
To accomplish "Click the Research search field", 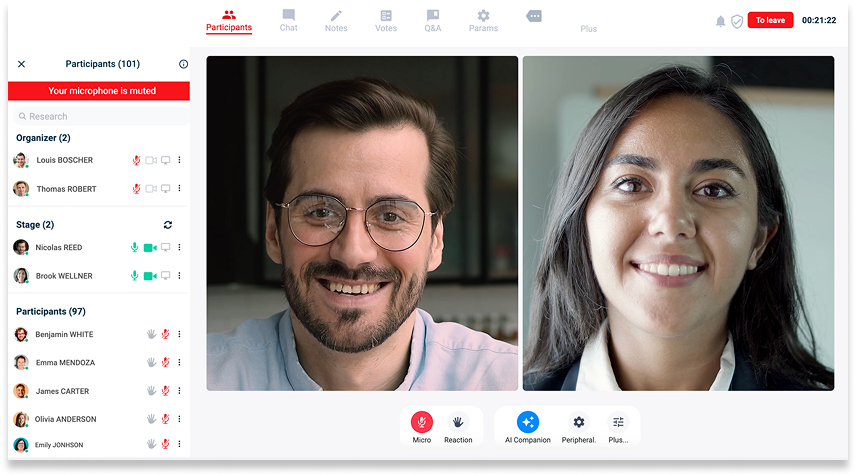I will tap(98, 116).
